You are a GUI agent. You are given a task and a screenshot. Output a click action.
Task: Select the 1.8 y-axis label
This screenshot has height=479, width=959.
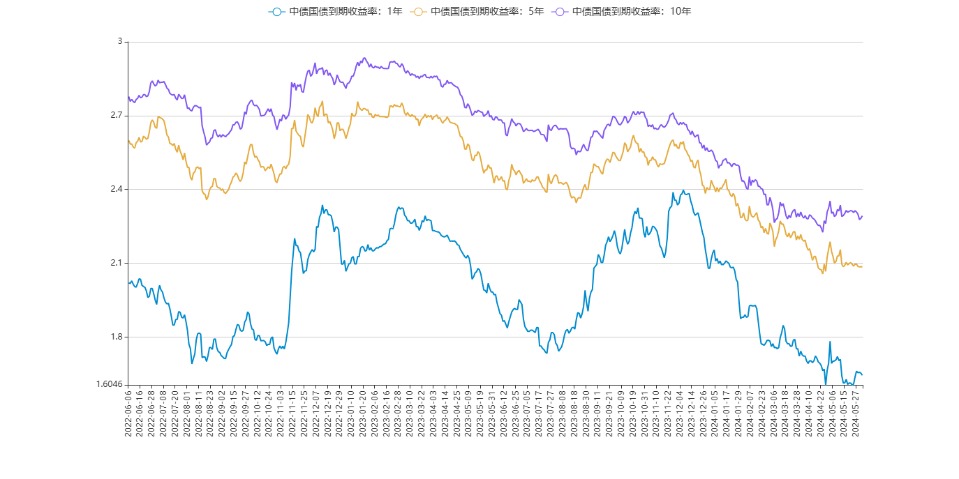(x=115, y=337)
